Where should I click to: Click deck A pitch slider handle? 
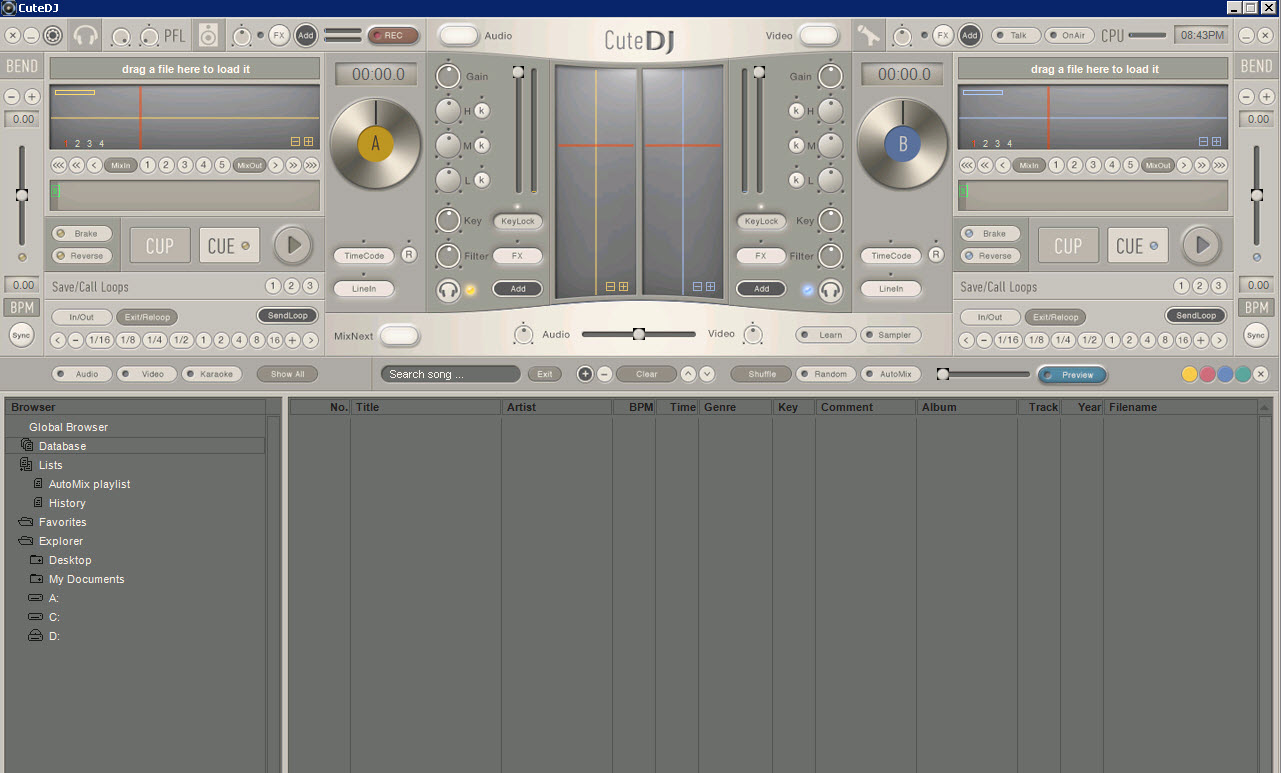click(x=22, y=195)
